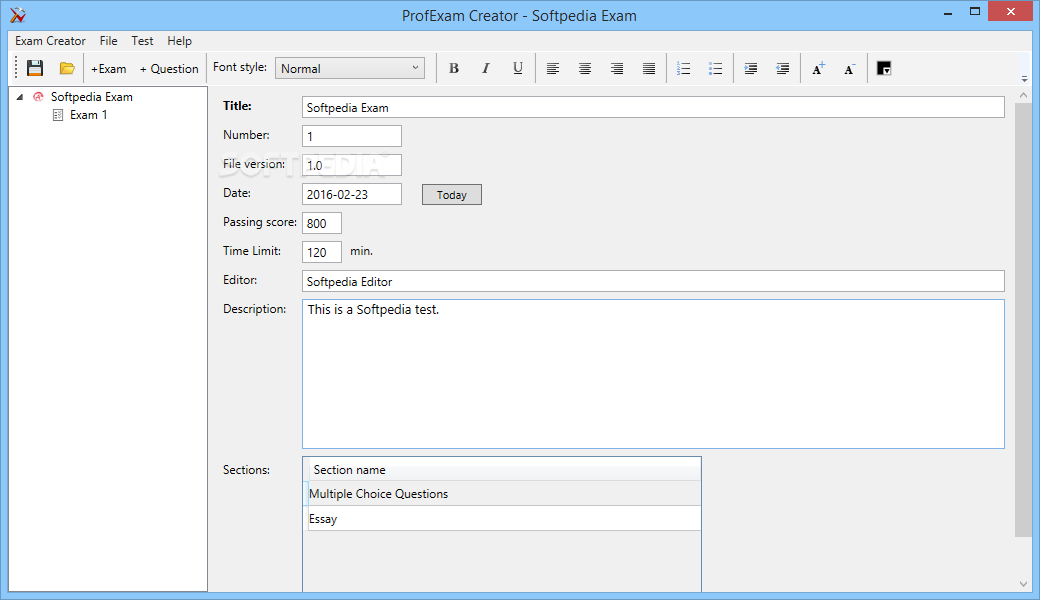The image size is (1040, 600).
Task: Click the Exam 1 document icon
Action: click(x=58, y=115)
